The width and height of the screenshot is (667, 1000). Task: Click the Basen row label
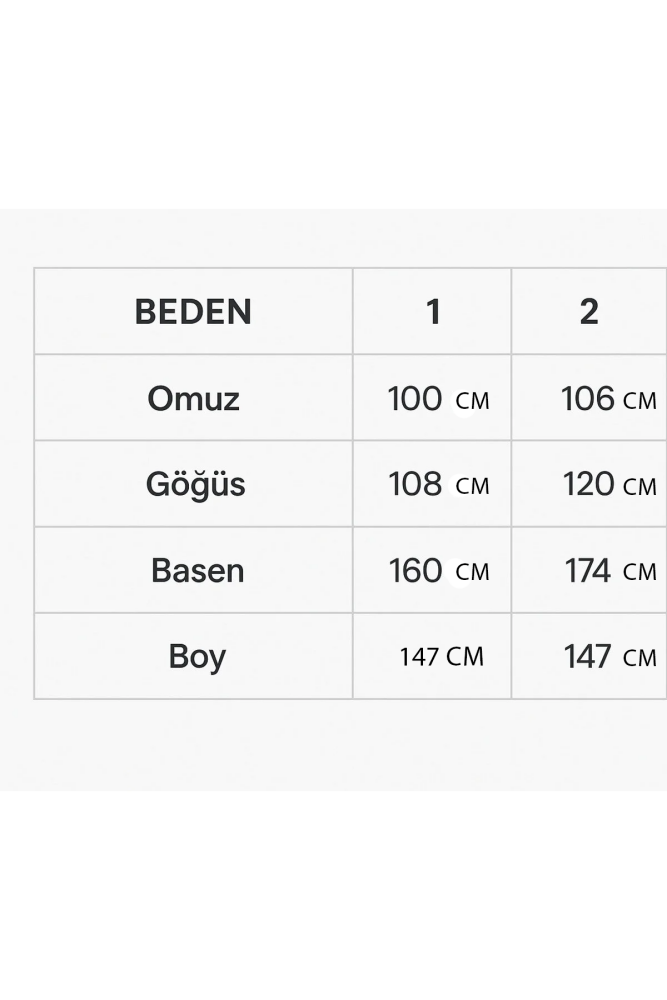coord(197,571)
